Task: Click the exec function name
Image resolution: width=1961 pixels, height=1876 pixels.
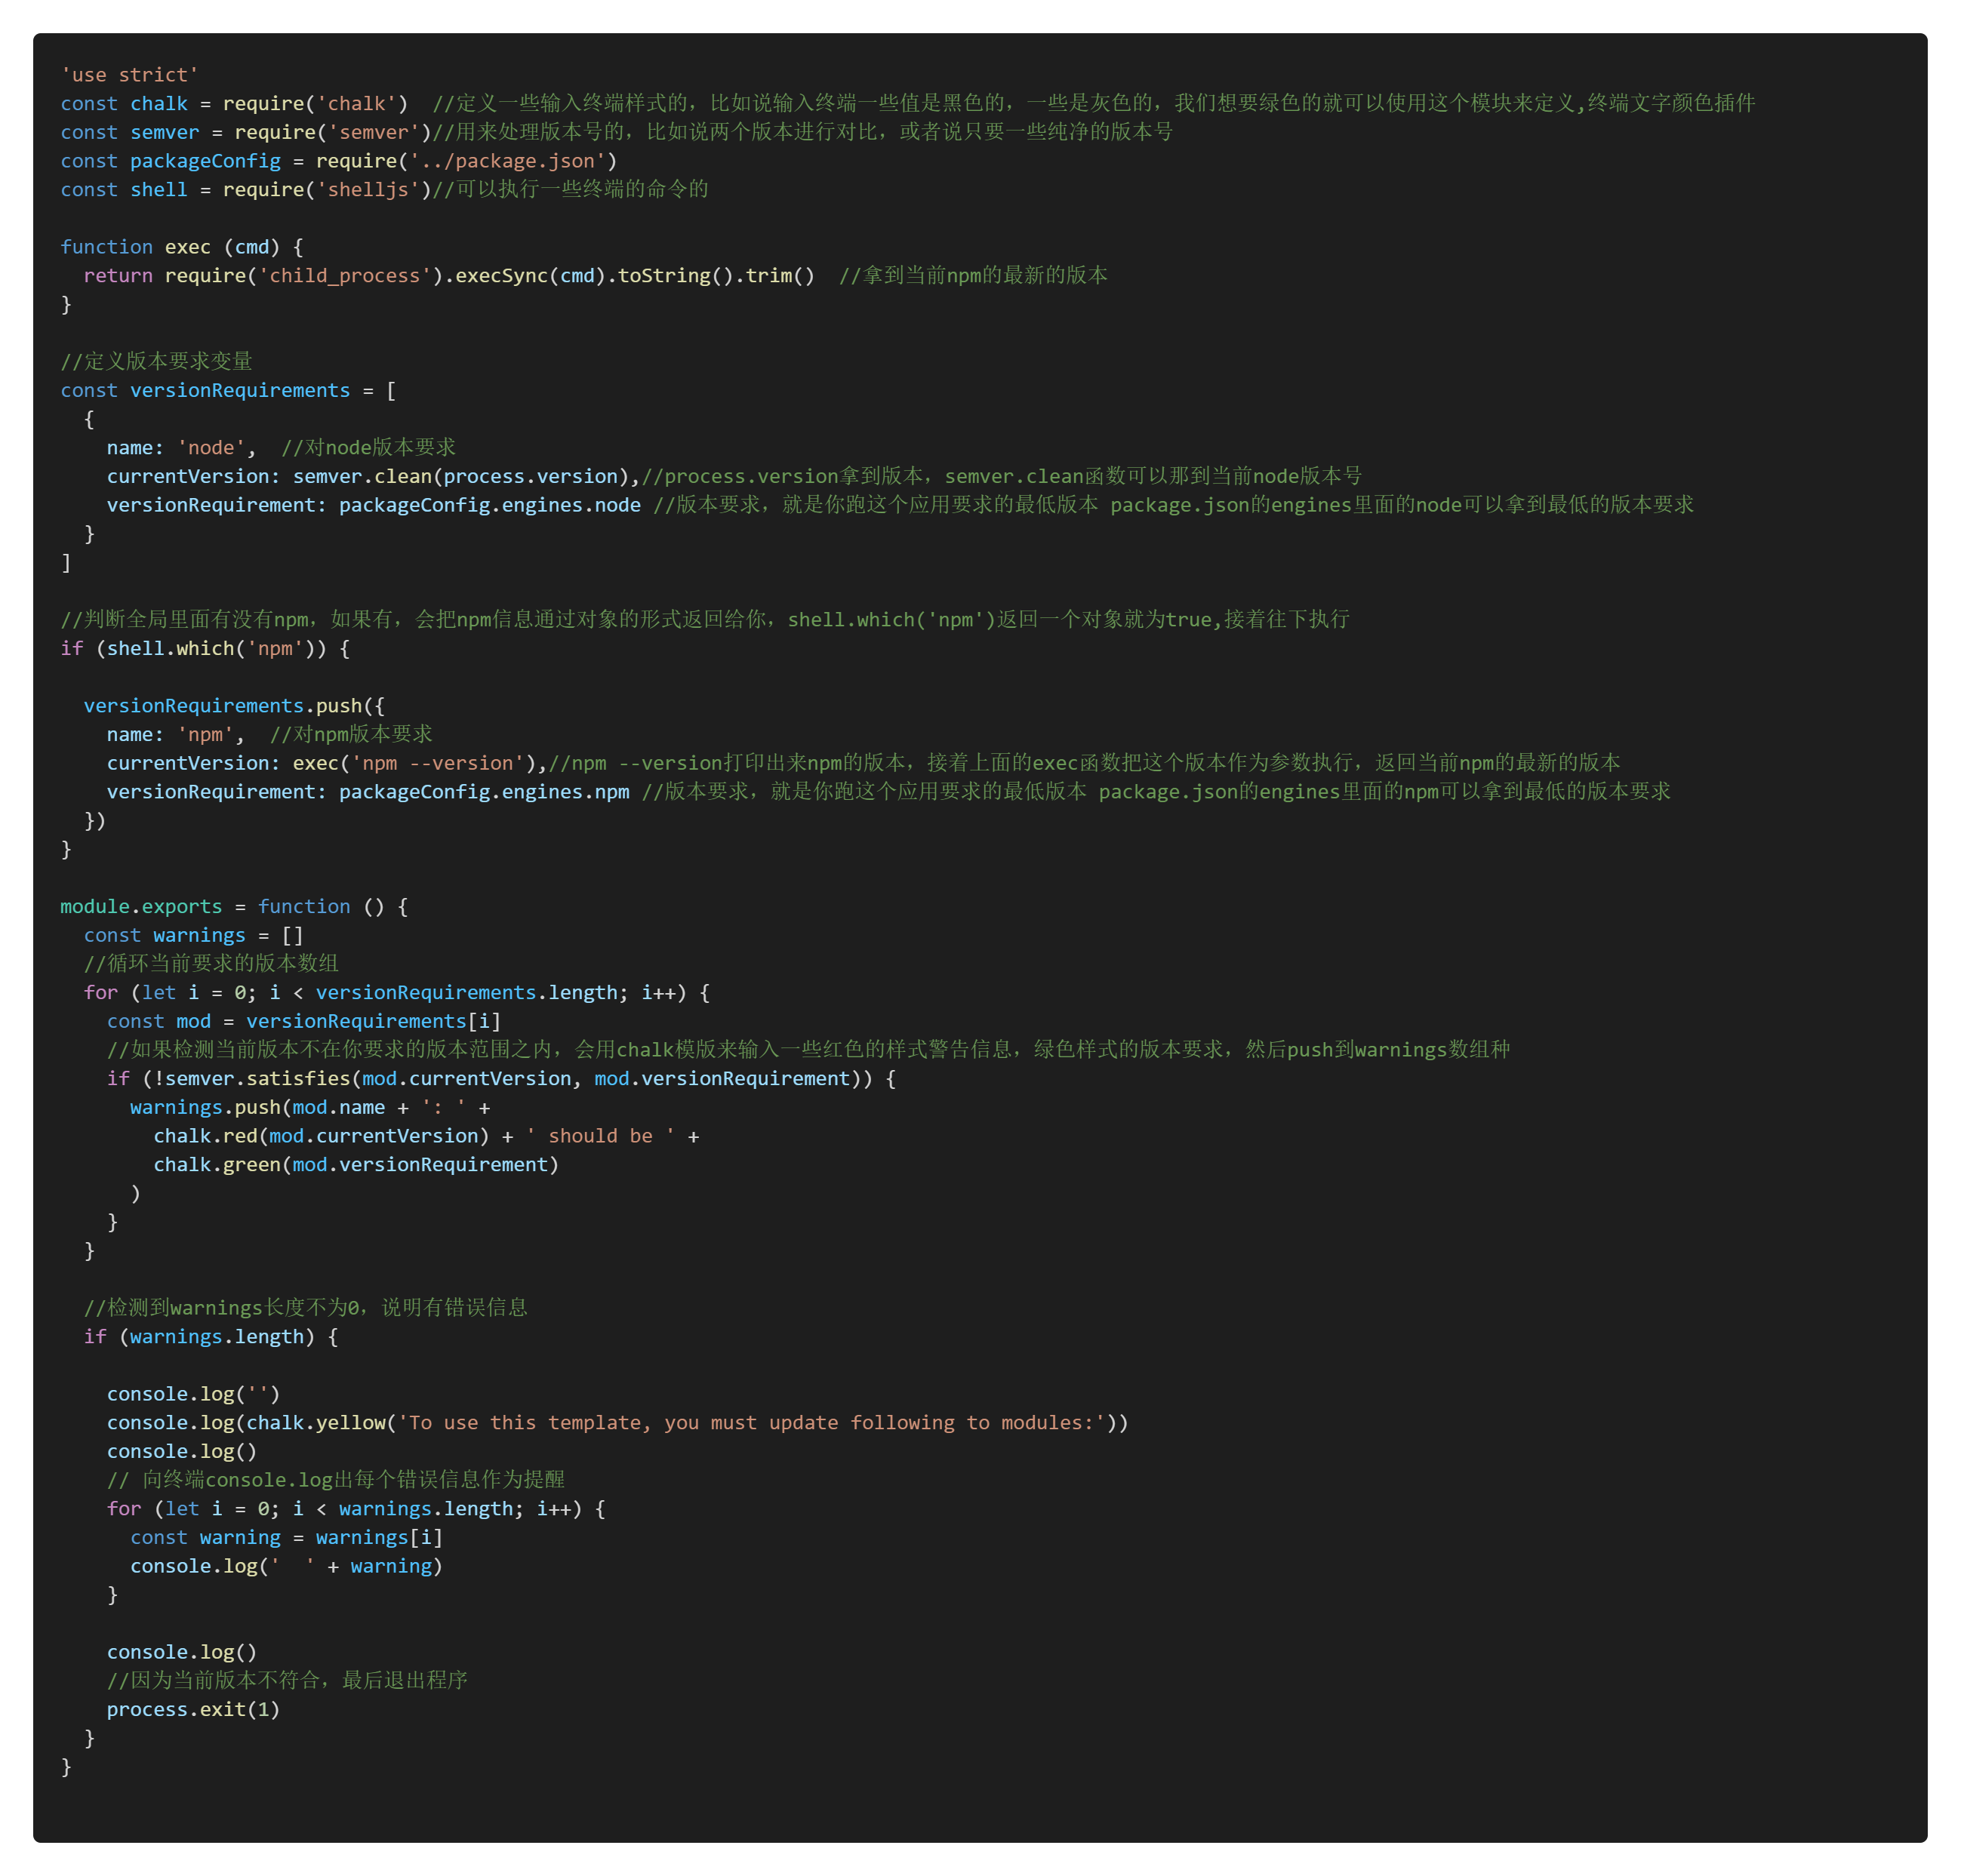Action: click(187, 247)
